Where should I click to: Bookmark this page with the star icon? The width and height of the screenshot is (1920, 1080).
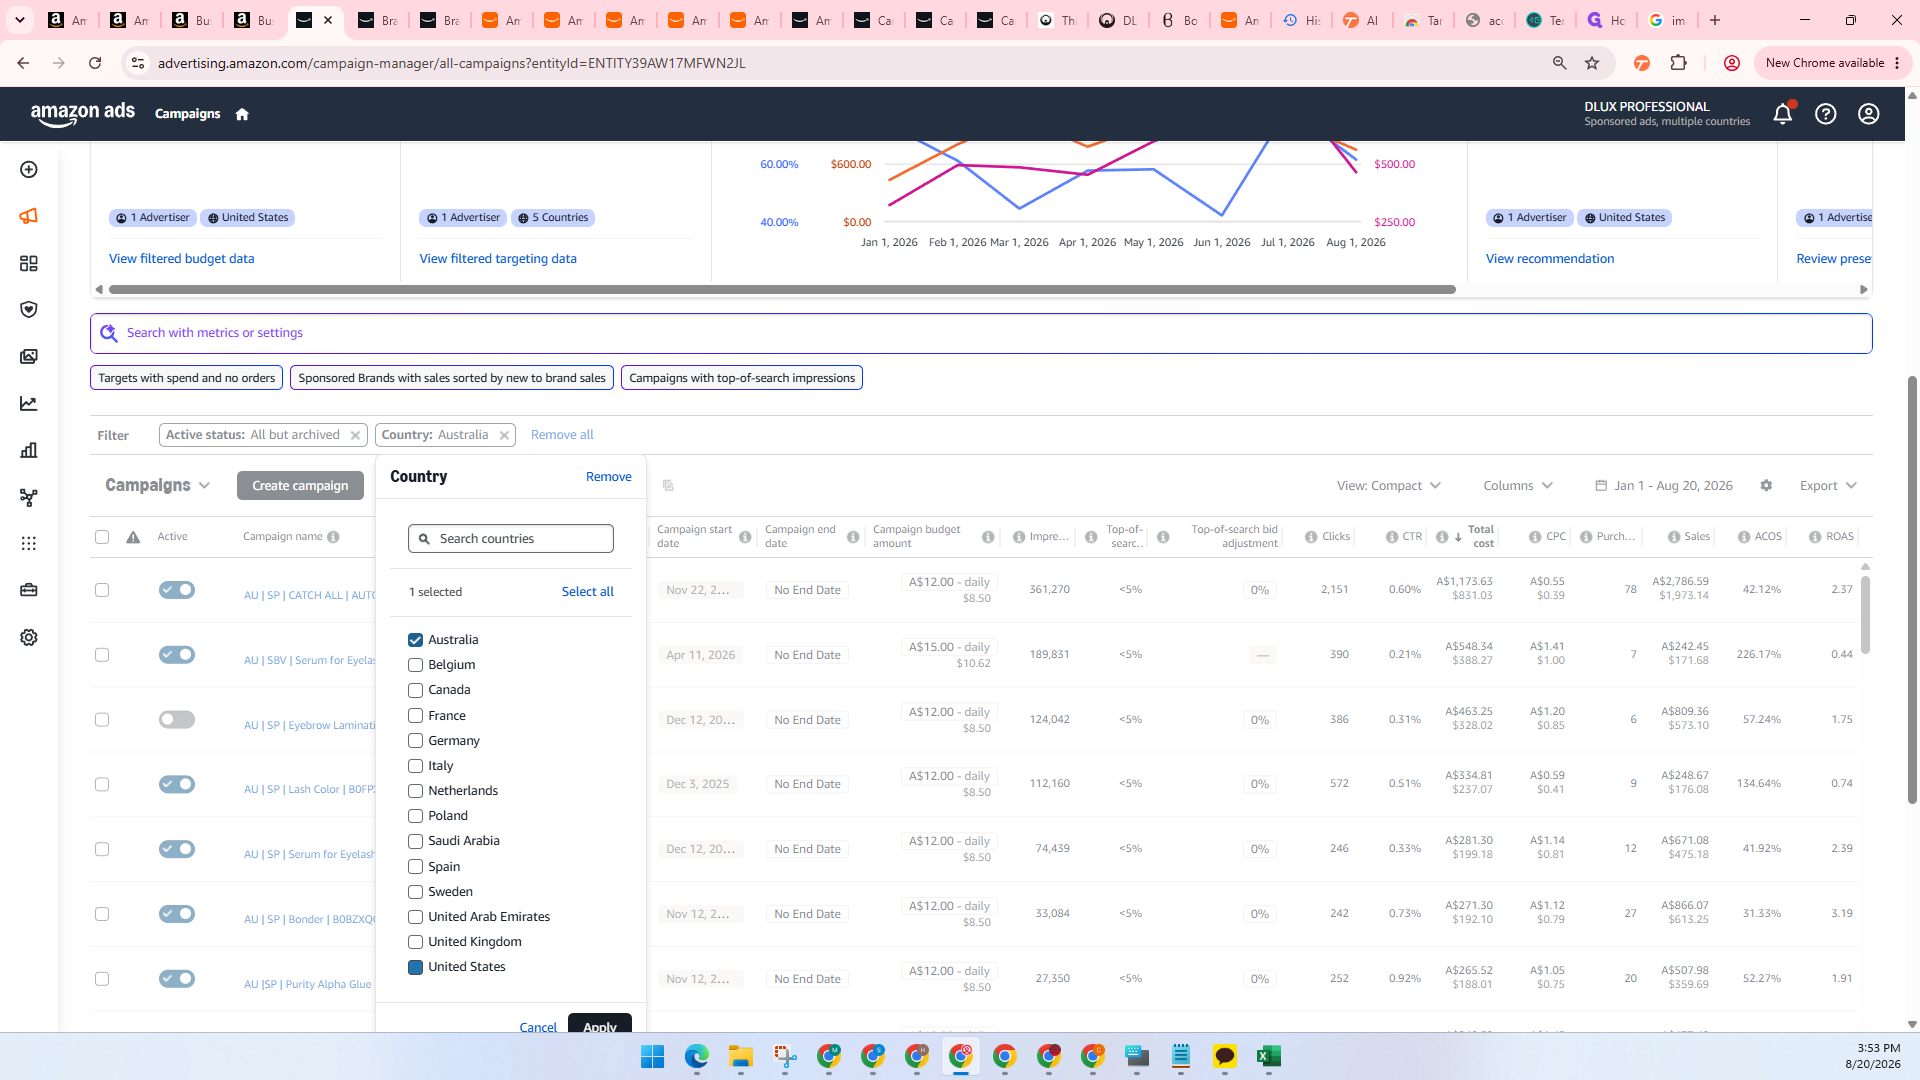point(1592,63)
